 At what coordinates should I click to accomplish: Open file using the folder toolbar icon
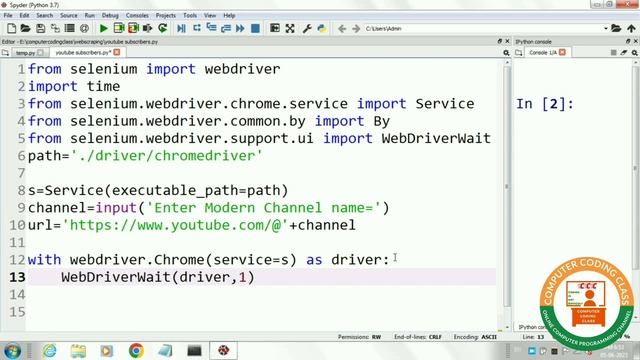[x=25, y=28]
